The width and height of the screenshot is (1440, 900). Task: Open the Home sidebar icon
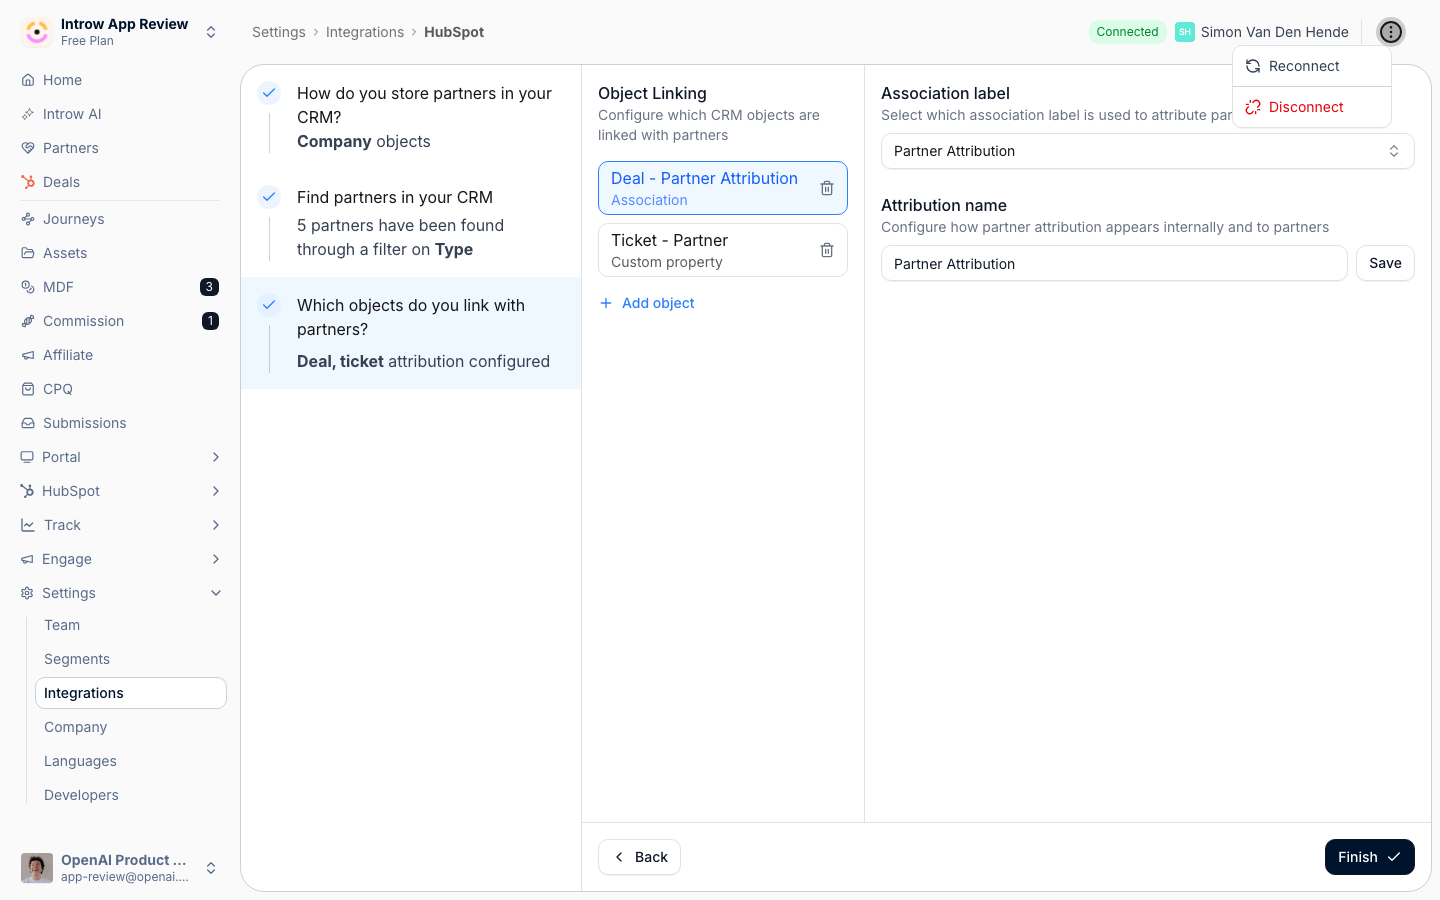tap(28, 80)
